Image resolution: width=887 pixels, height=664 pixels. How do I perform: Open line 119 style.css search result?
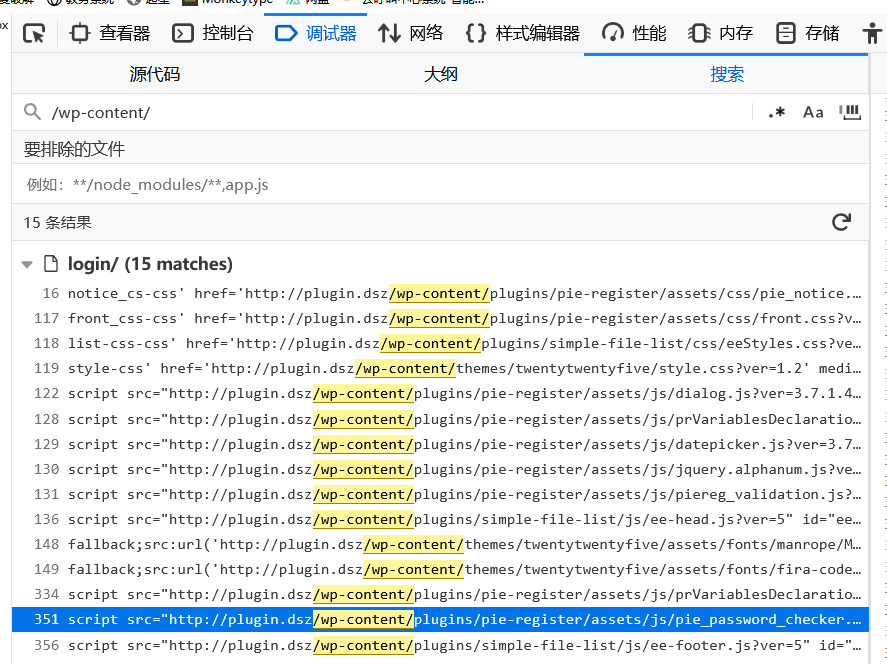point(464,369)
